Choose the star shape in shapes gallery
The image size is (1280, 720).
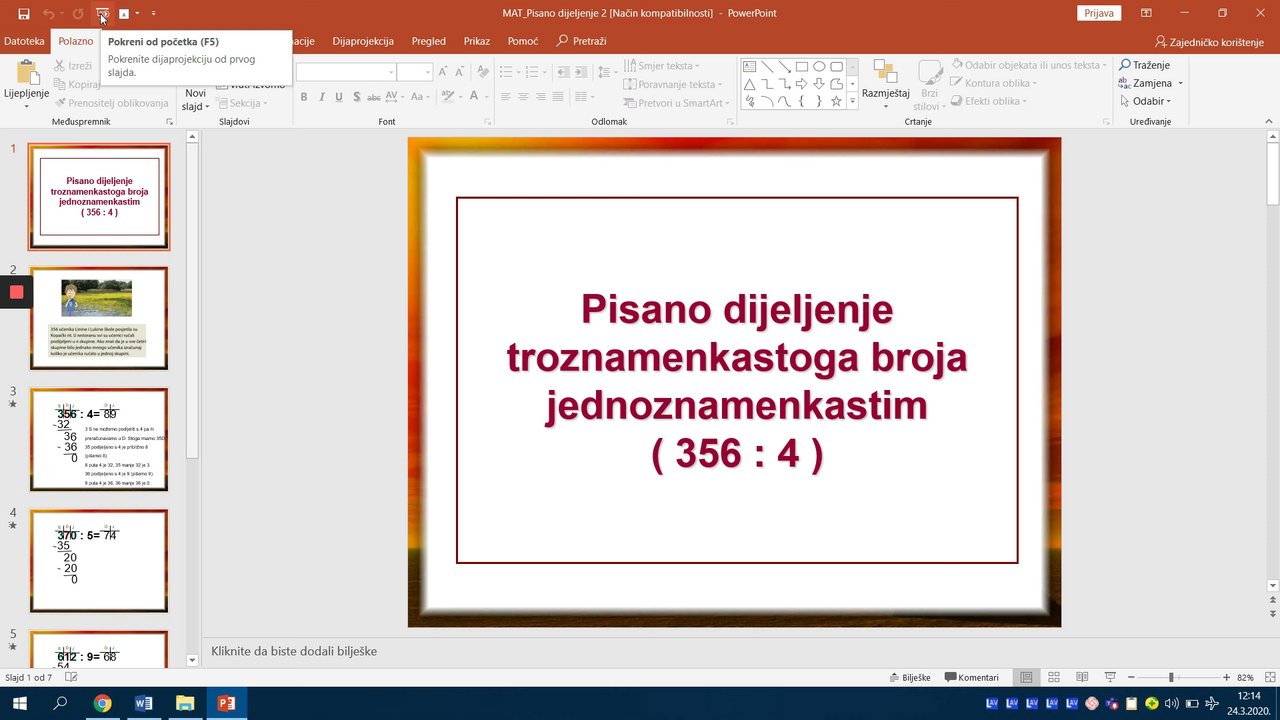pos(836,101)
